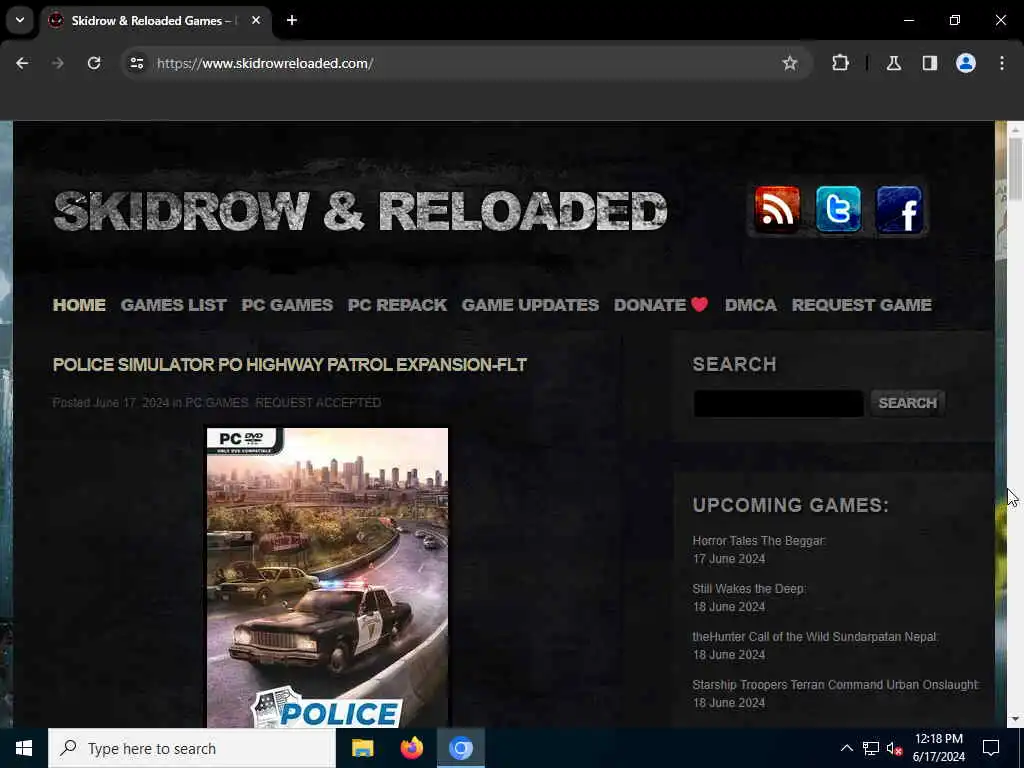Open site information icon in address bar
This screenshot has width=1024, height=768.
(x=136, y=63)
